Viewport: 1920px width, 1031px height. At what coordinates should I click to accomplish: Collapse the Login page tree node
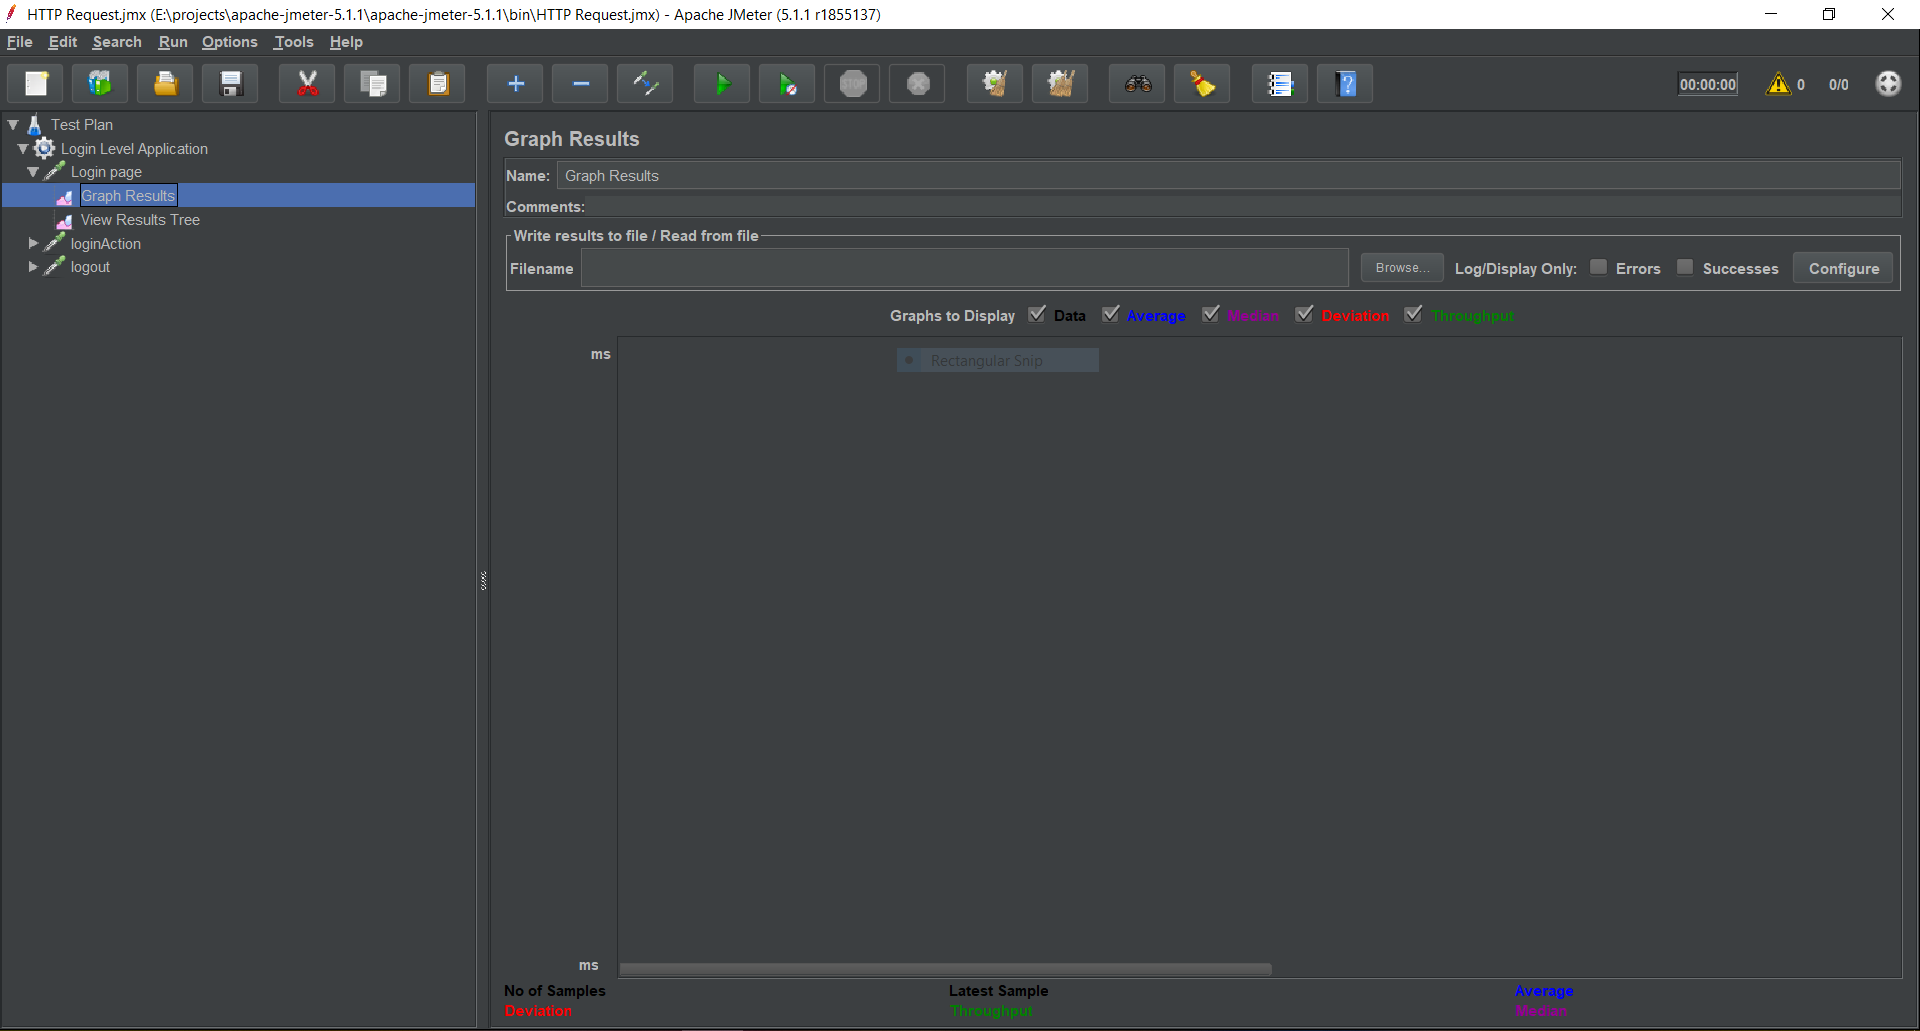(x=33, y=172)
